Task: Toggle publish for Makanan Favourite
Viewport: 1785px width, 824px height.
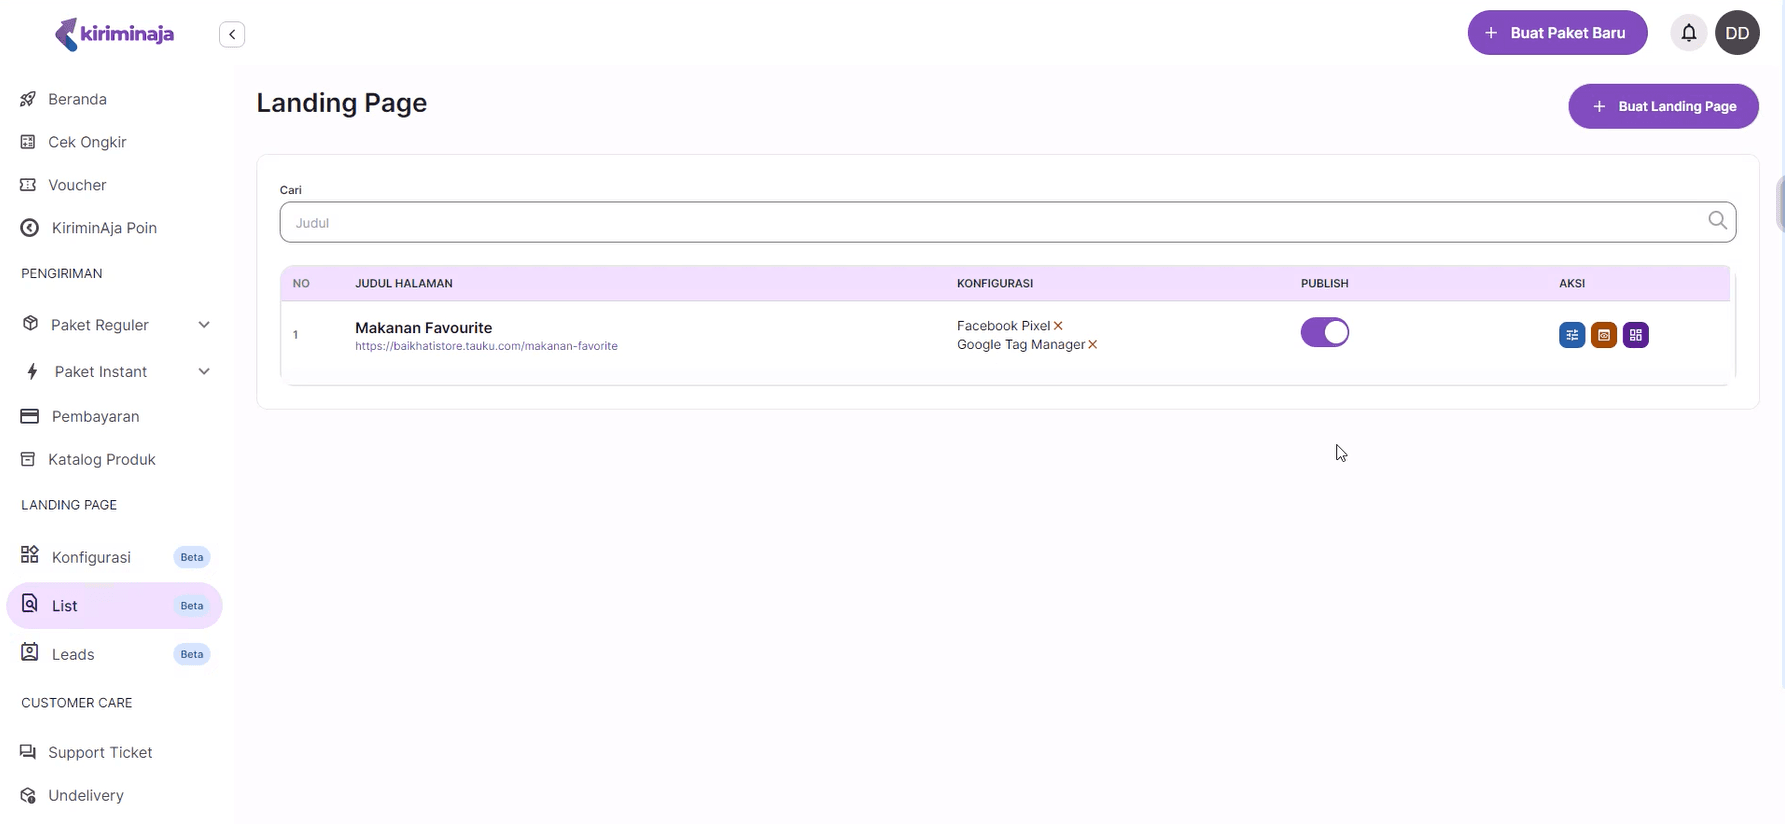Action: click(1324, 332)
